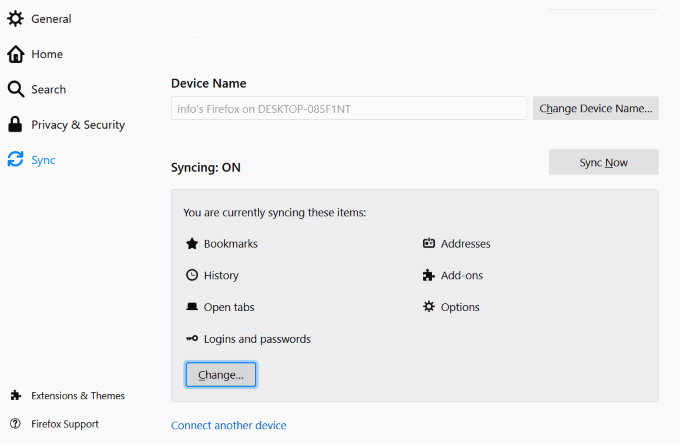Click the Sync arrows icon
680x444 pixels.
point(15,160)
